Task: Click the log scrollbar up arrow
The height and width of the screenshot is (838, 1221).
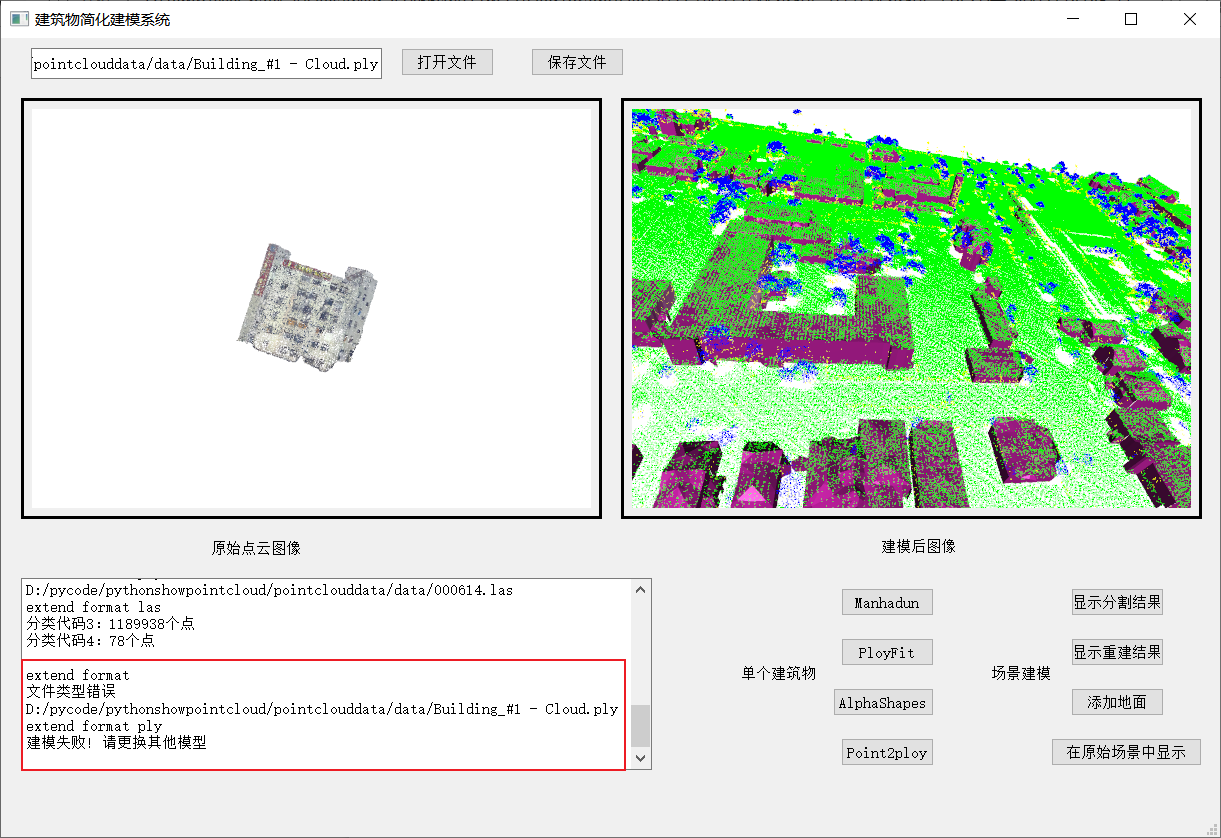Action: coord(641,589)
